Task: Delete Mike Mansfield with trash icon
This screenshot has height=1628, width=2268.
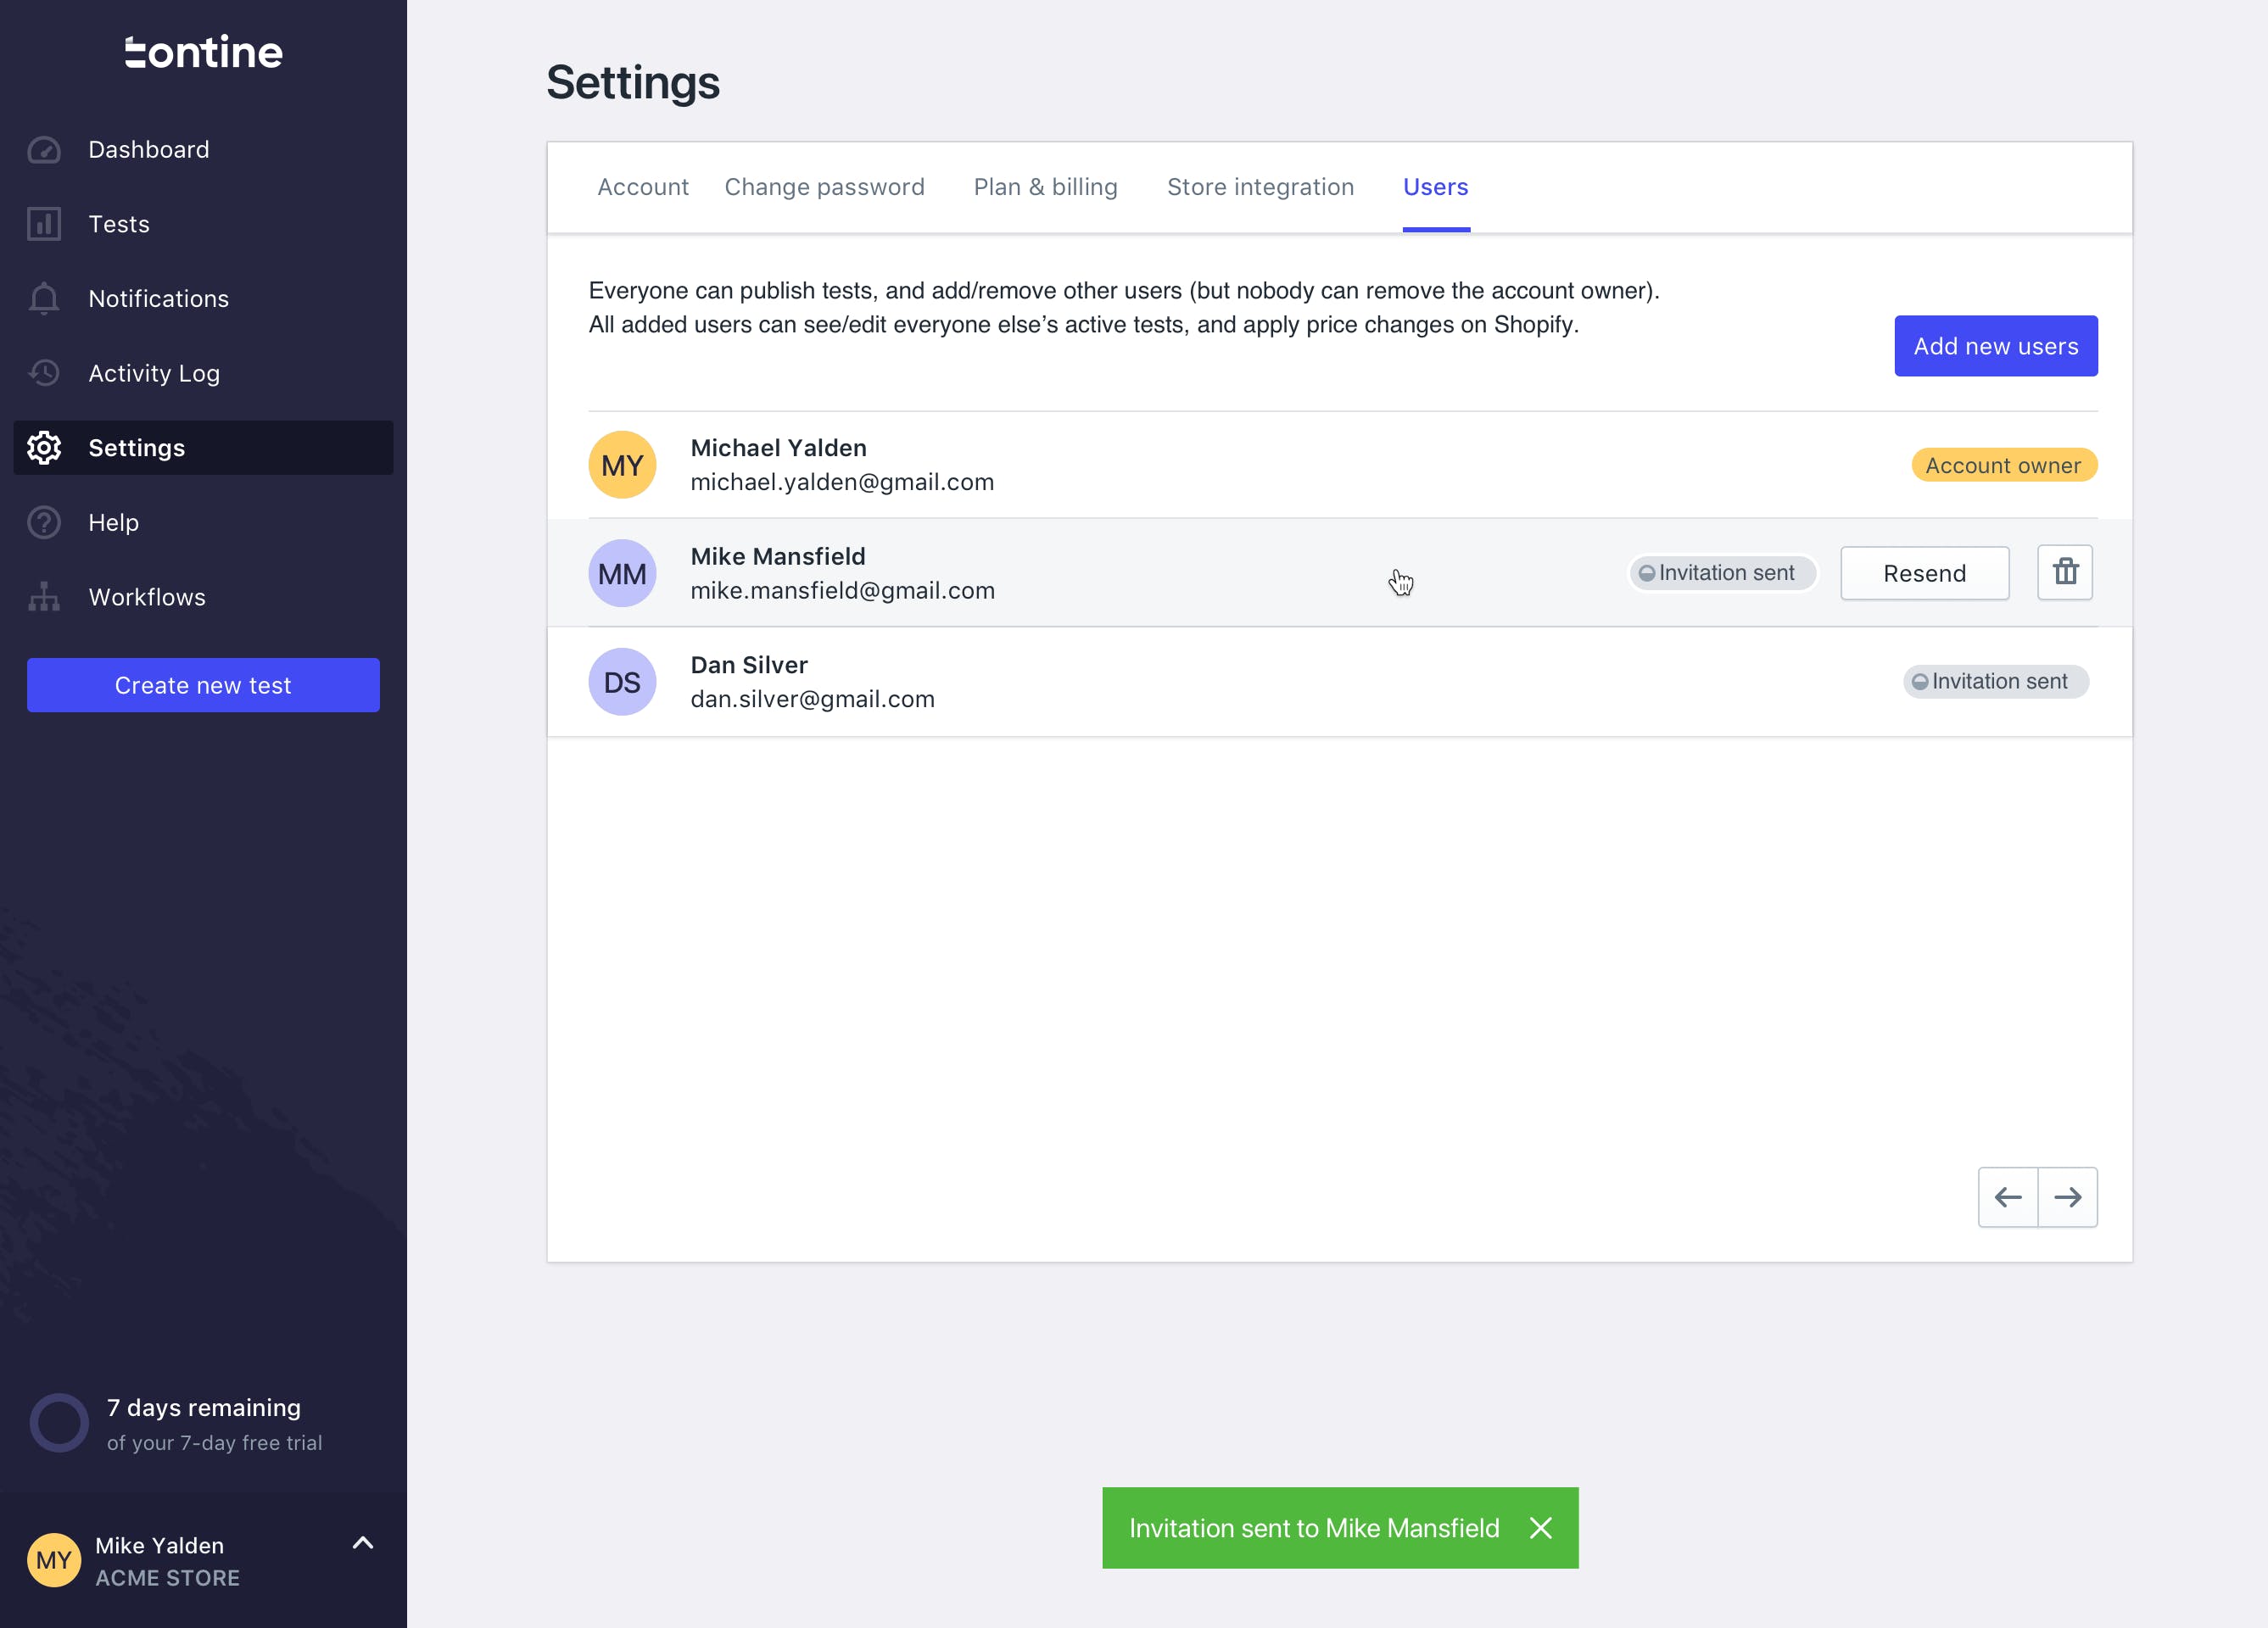Action: tap(2065, 573)
